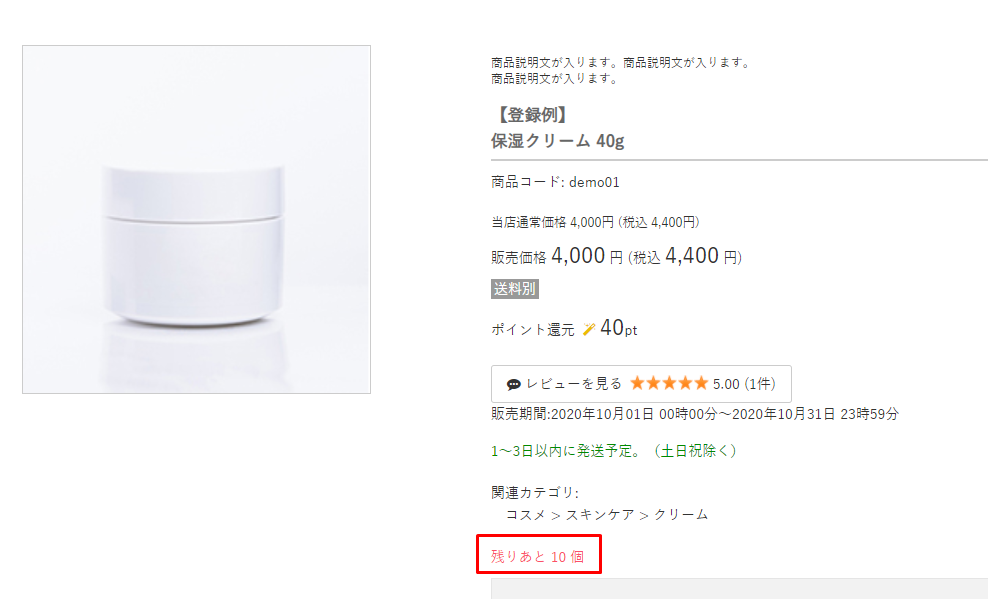Click the 5.00 review rating score
The image size is (988, 599).
click(x=726, y=384)
